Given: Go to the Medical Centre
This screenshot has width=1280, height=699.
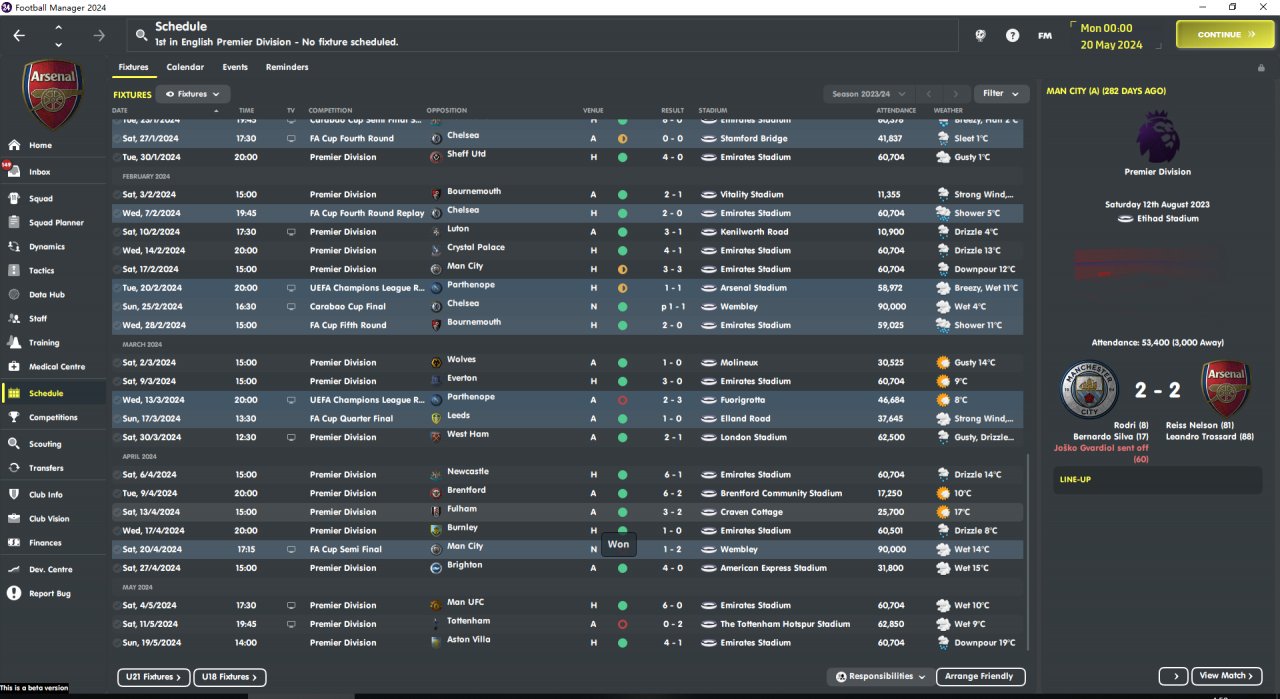Looking at the screenshot, I should pyautogui.click(x=56, y=367).
